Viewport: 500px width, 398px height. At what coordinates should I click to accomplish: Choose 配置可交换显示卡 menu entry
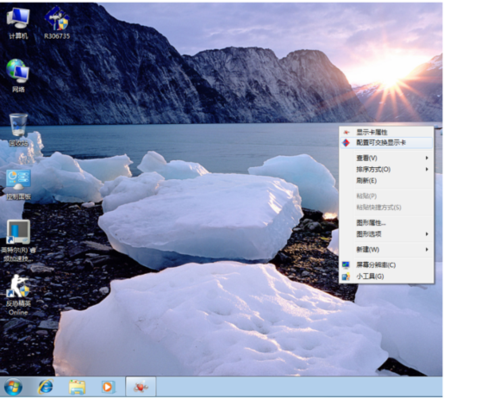coord(386,143)
